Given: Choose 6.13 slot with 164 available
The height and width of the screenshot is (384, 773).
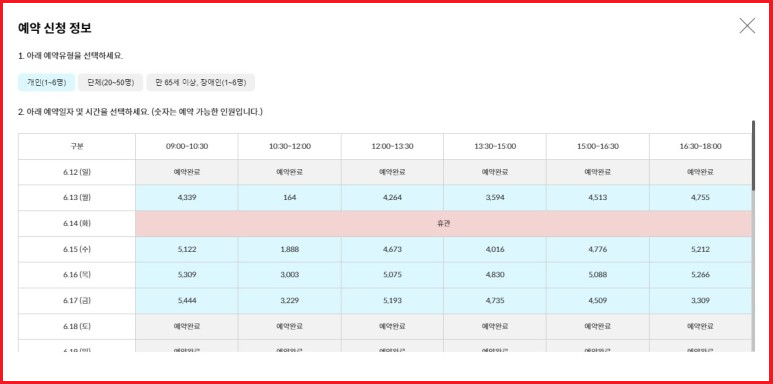Looking at the screenshot, I should (x=289, y=198).
